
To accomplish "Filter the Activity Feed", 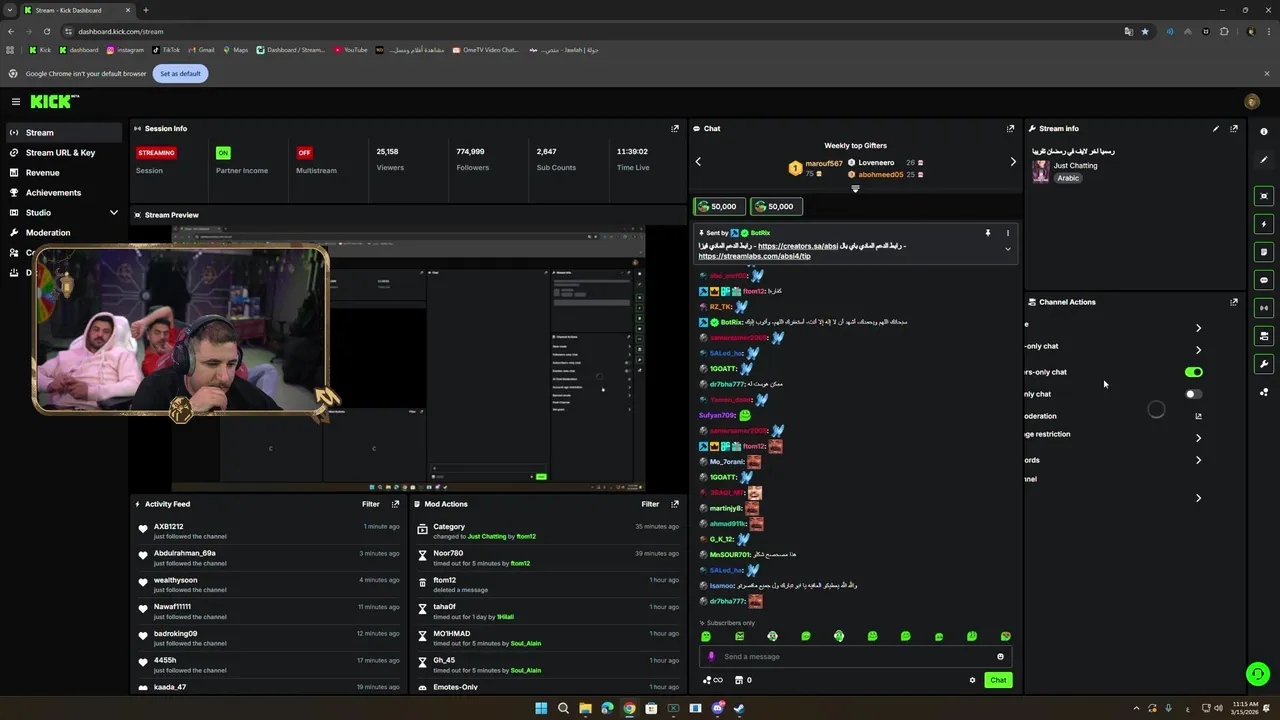I will [371, 504].
